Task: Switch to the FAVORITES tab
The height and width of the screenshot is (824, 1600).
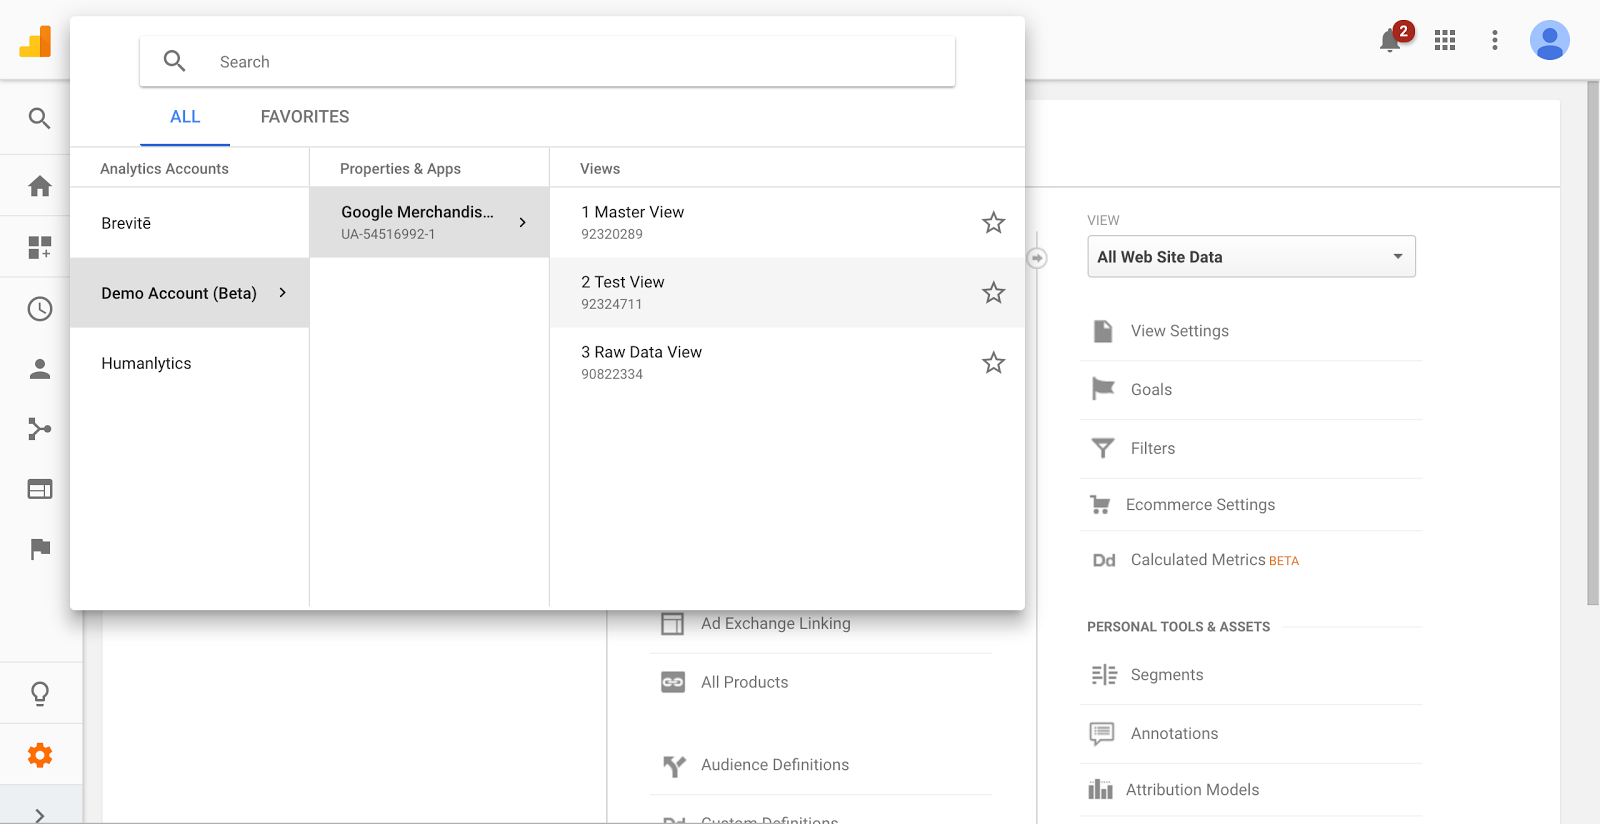Action: (x=305, y=117)
